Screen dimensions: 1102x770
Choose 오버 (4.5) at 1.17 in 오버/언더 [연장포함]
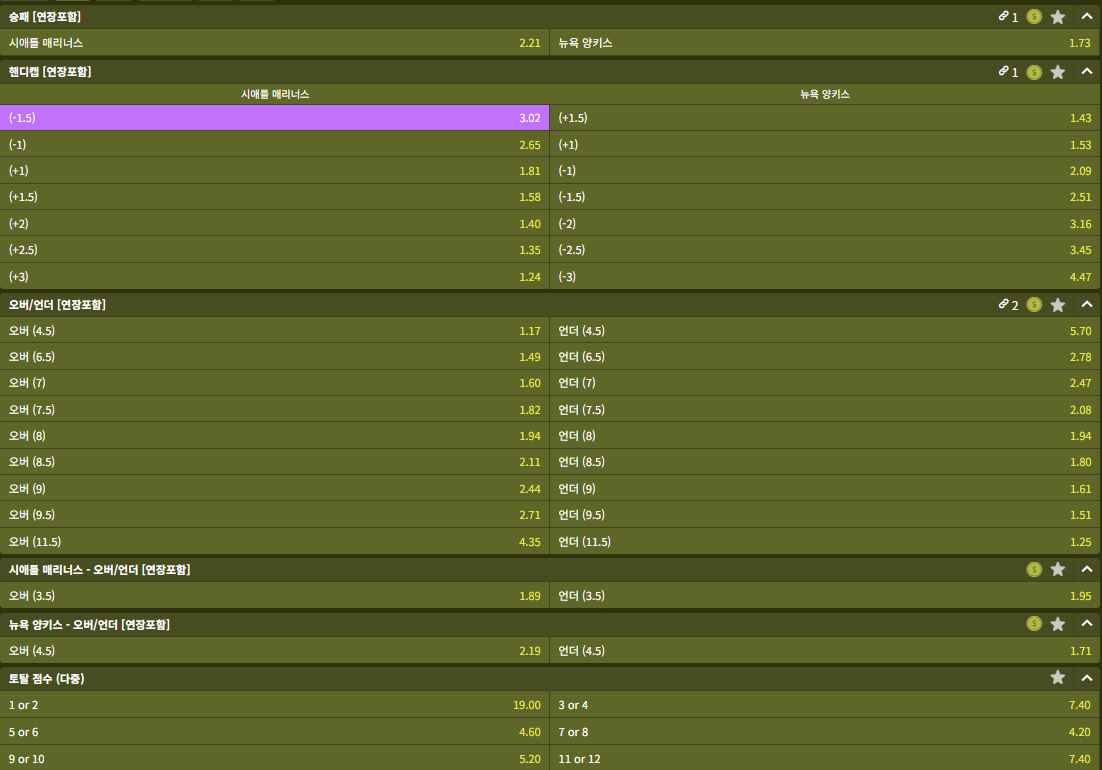[x=274, y=330]
